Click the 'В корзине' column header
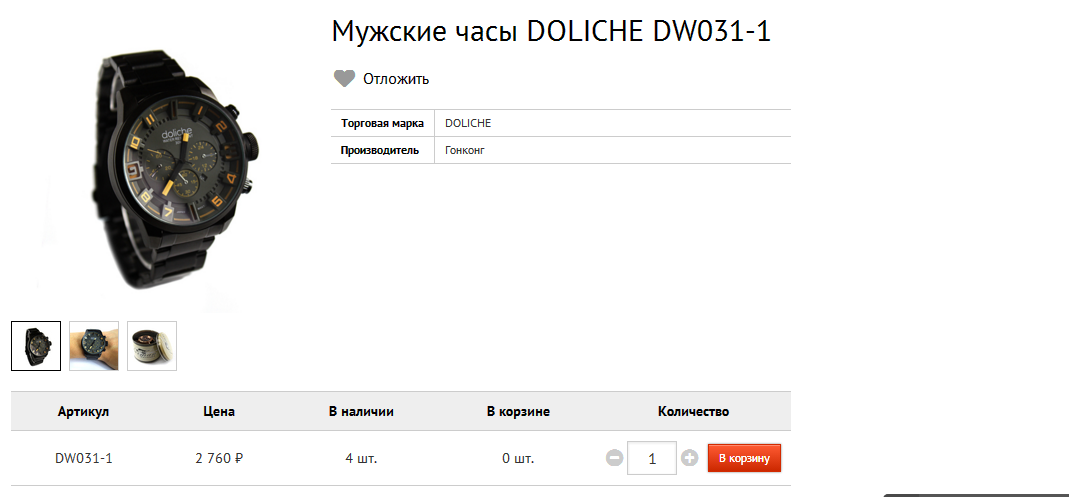 coord(518,412)
